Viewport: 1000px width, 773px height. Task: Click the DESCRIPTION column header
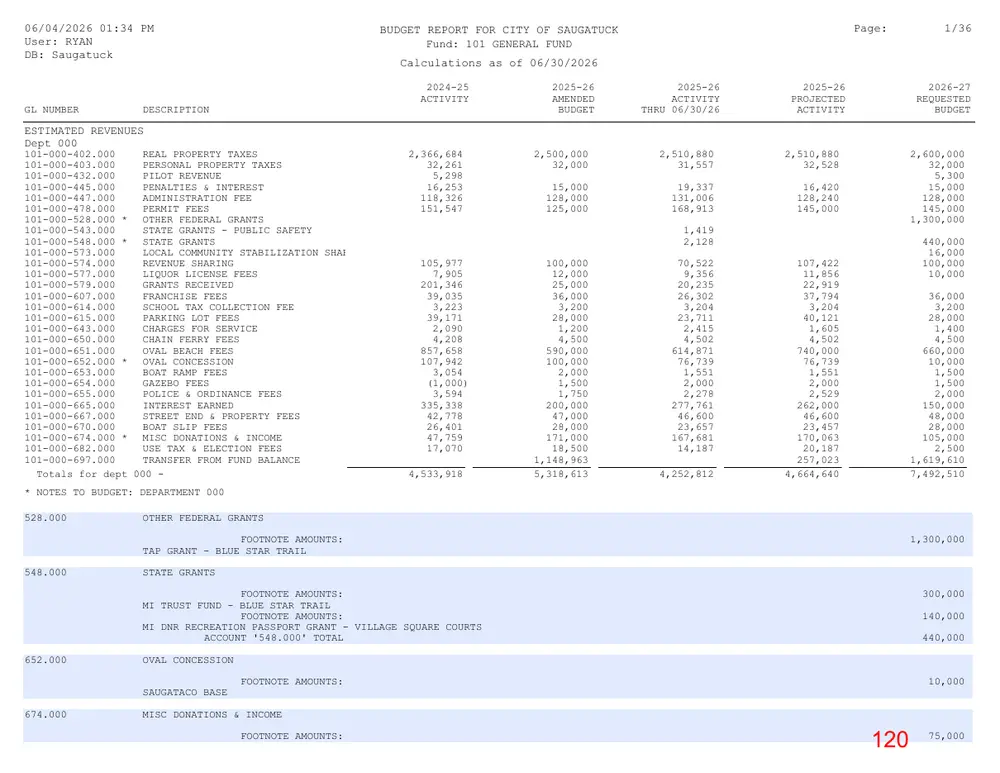(x=175, y=110)
